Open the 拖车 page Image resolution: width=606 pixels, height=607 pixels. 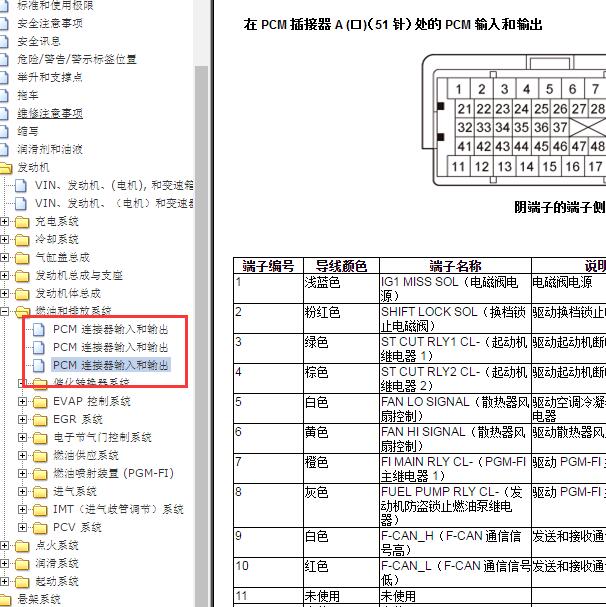[x=27, y=95]
